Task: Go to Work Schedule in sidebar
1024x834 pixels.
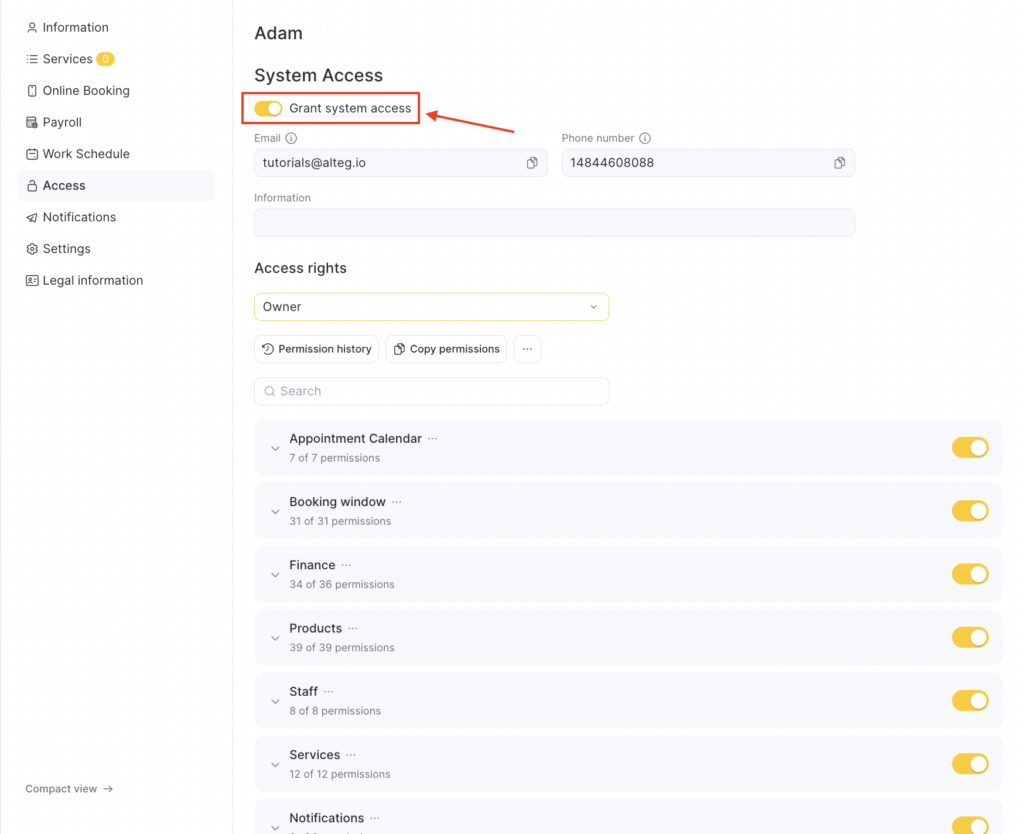Action: [86, 154]
